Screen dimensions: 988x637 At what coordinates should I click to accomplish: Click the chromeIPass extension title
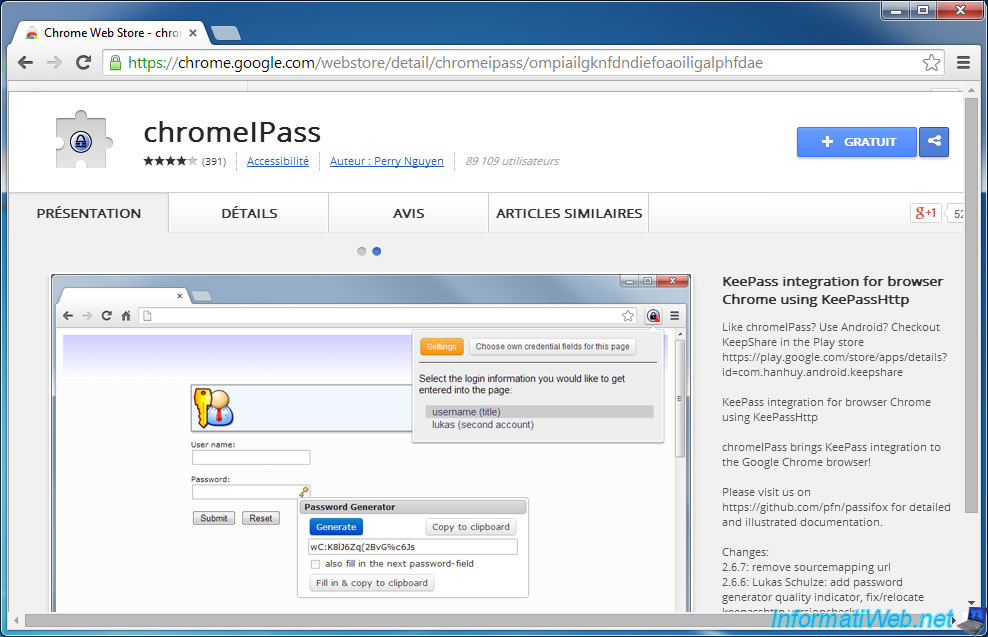(x=232, y=132)
